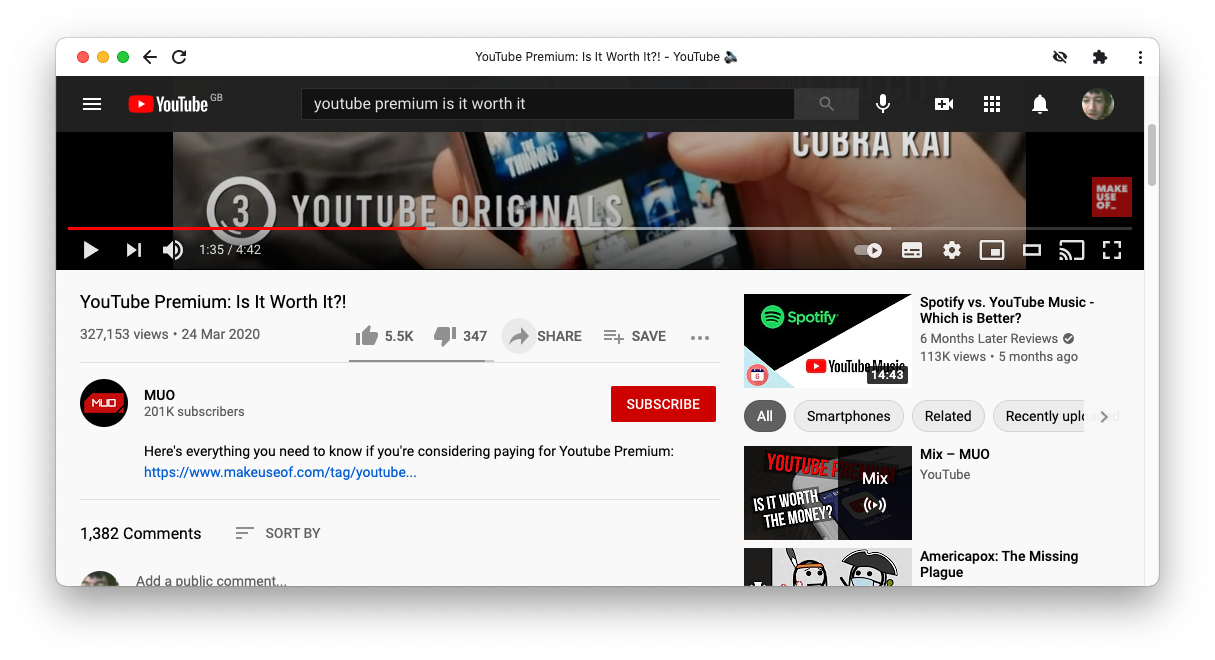Switch to miniplayer mode
Screen dimensions: 1215x660
(x=991, y=250)
